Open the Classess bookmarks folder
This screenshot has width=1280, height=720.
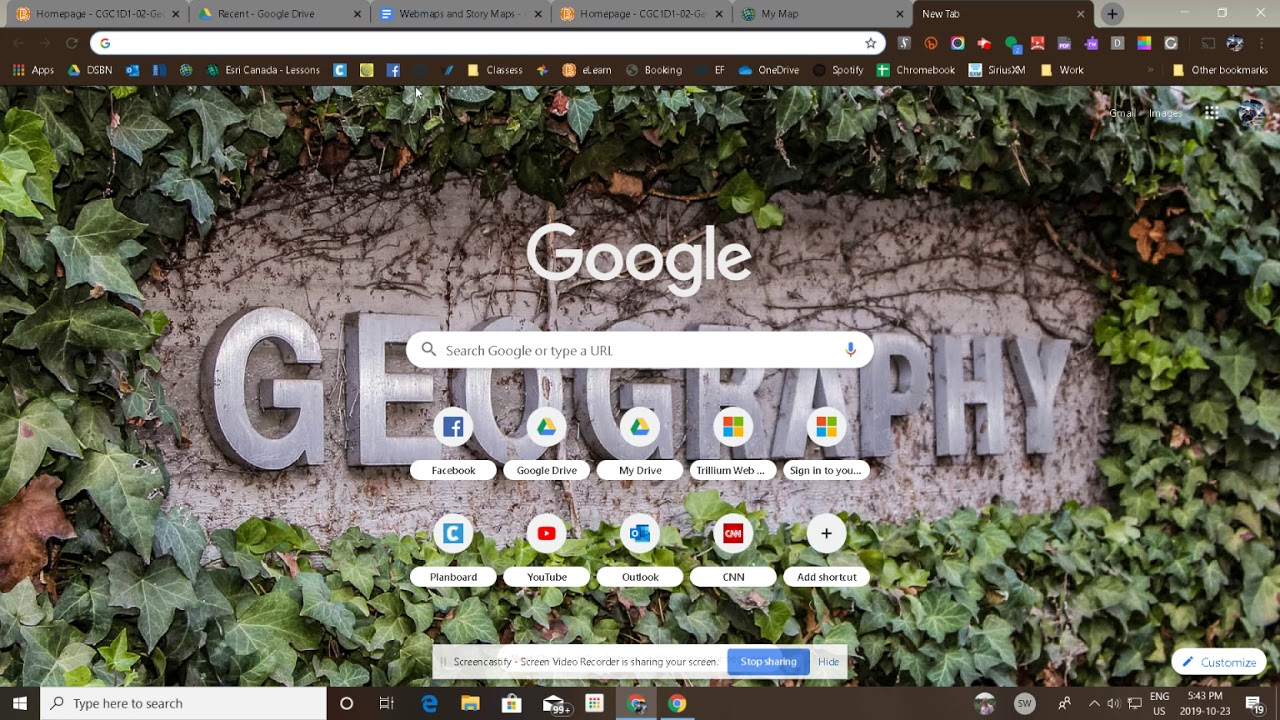click(x=494, y=70)
